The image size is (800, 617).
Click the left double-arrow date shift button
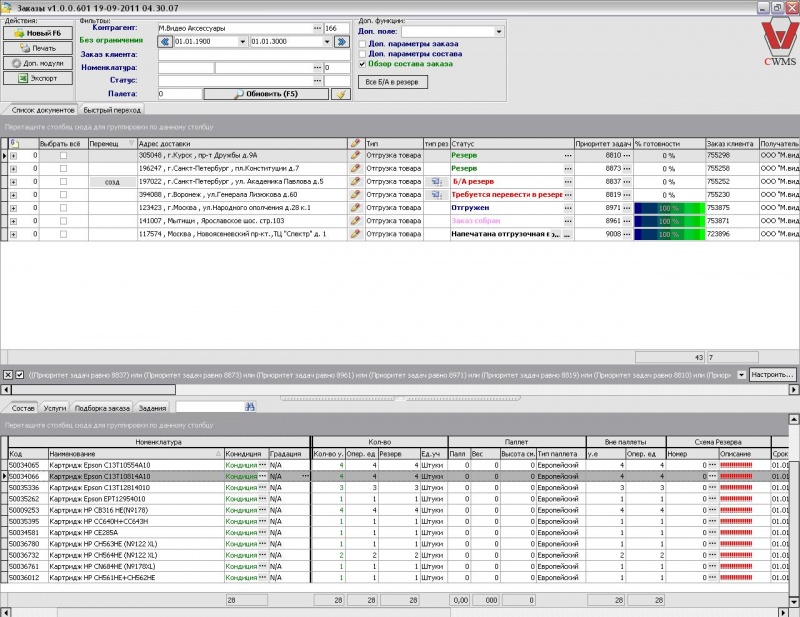click(x=163, y=42)
